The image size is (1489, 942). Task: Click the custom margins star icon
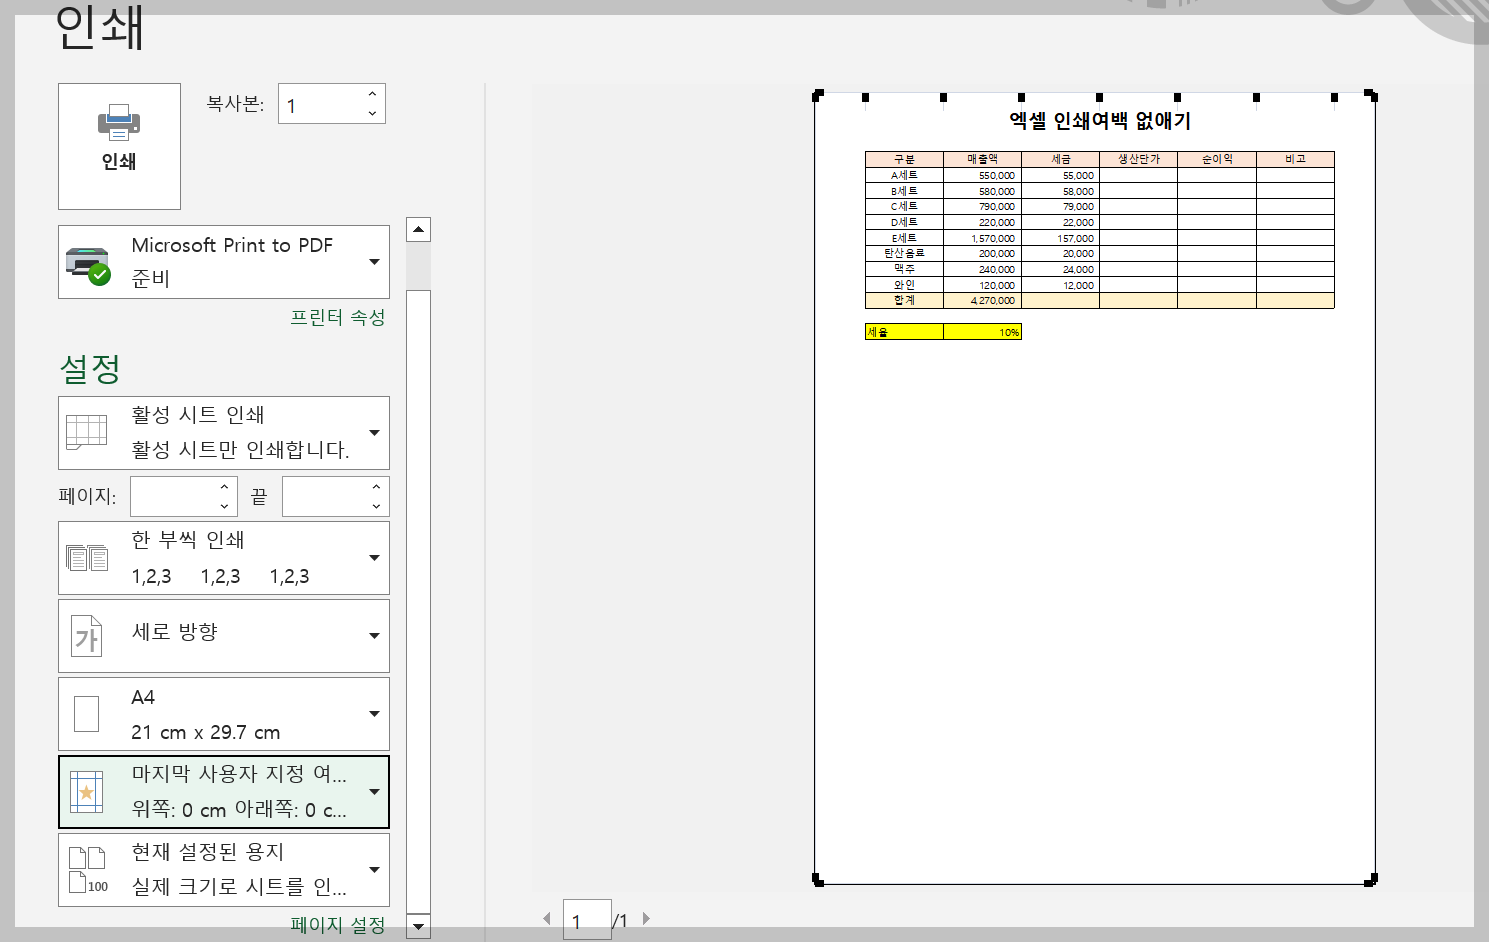pos(88,791)
